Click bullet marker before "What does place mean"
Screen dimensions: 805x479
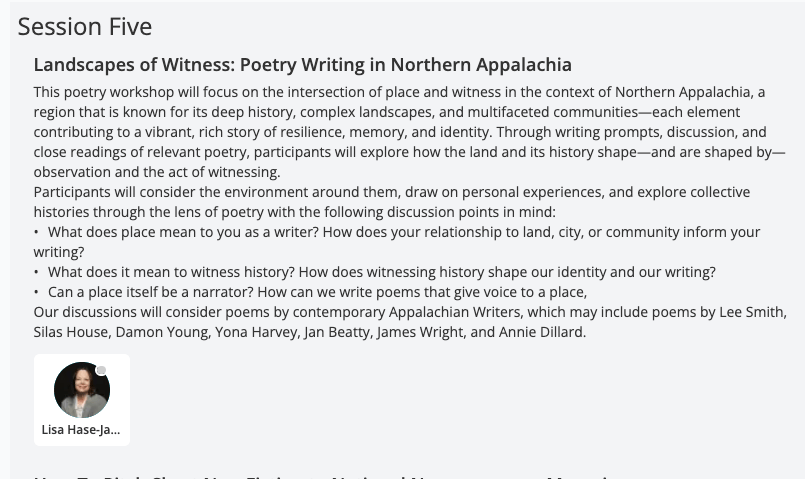coord(37,232)
